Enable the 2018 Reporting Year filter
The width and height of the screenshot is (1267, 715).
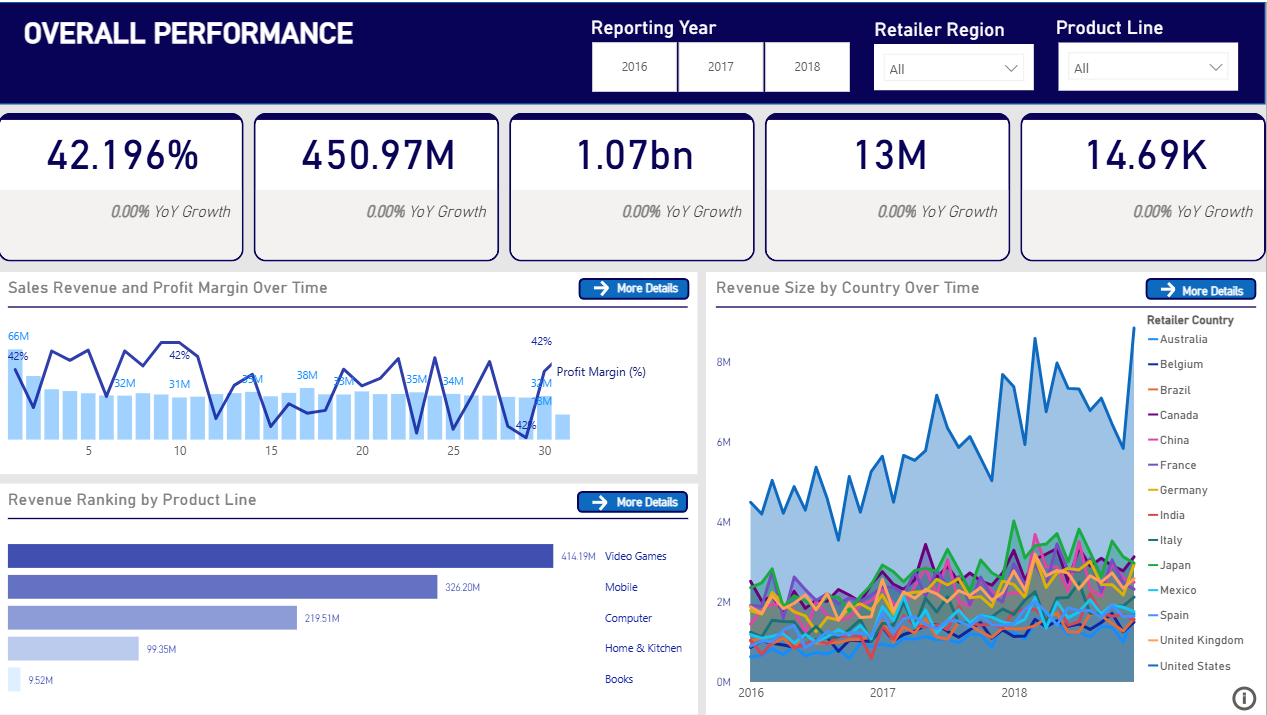point(807,66)
